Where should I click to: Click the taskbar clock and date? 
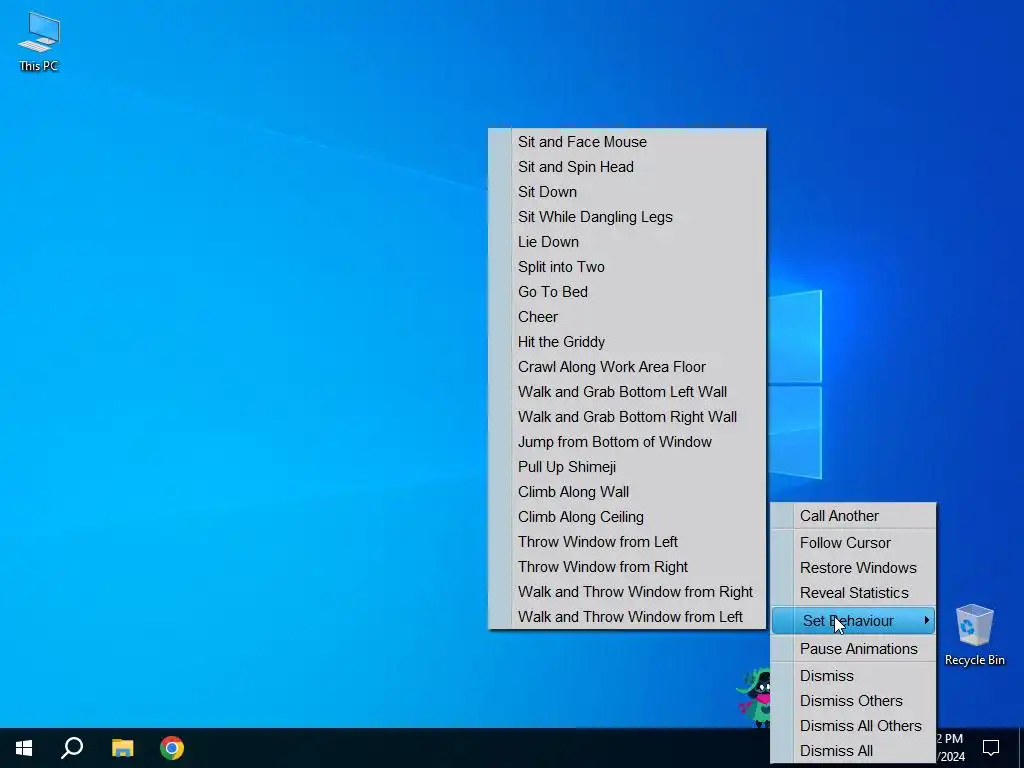tap(951, 748)
